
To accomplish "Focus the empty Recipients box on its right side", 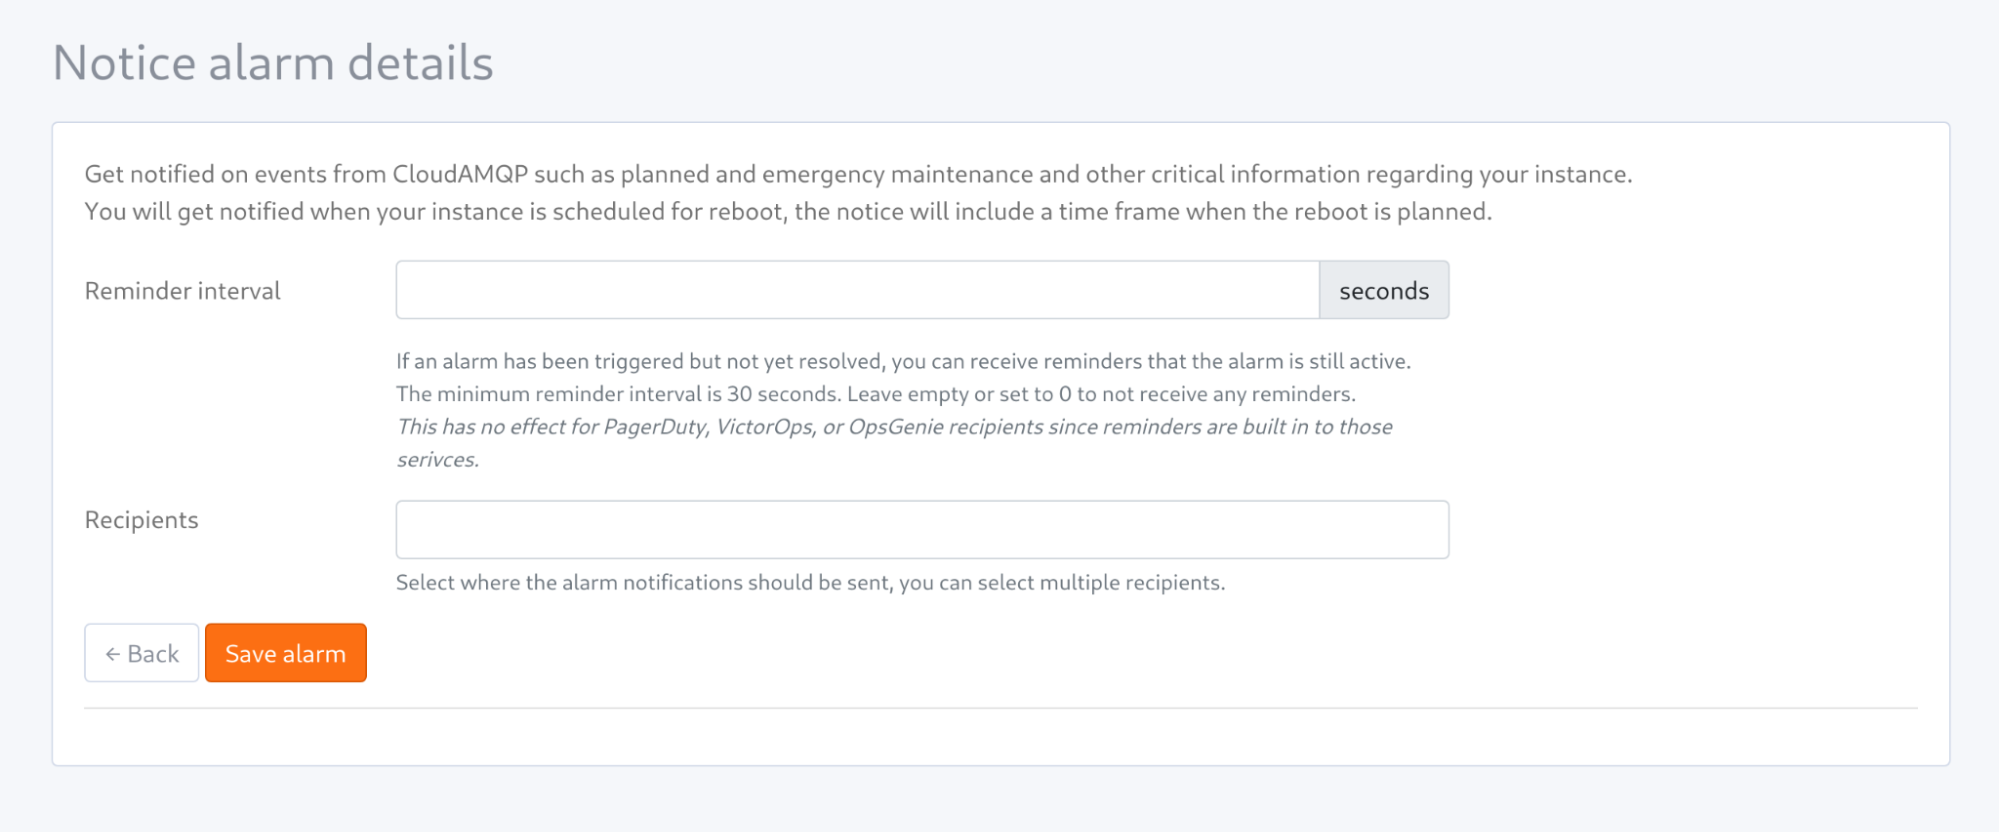I will click(x=1300, y=529).
